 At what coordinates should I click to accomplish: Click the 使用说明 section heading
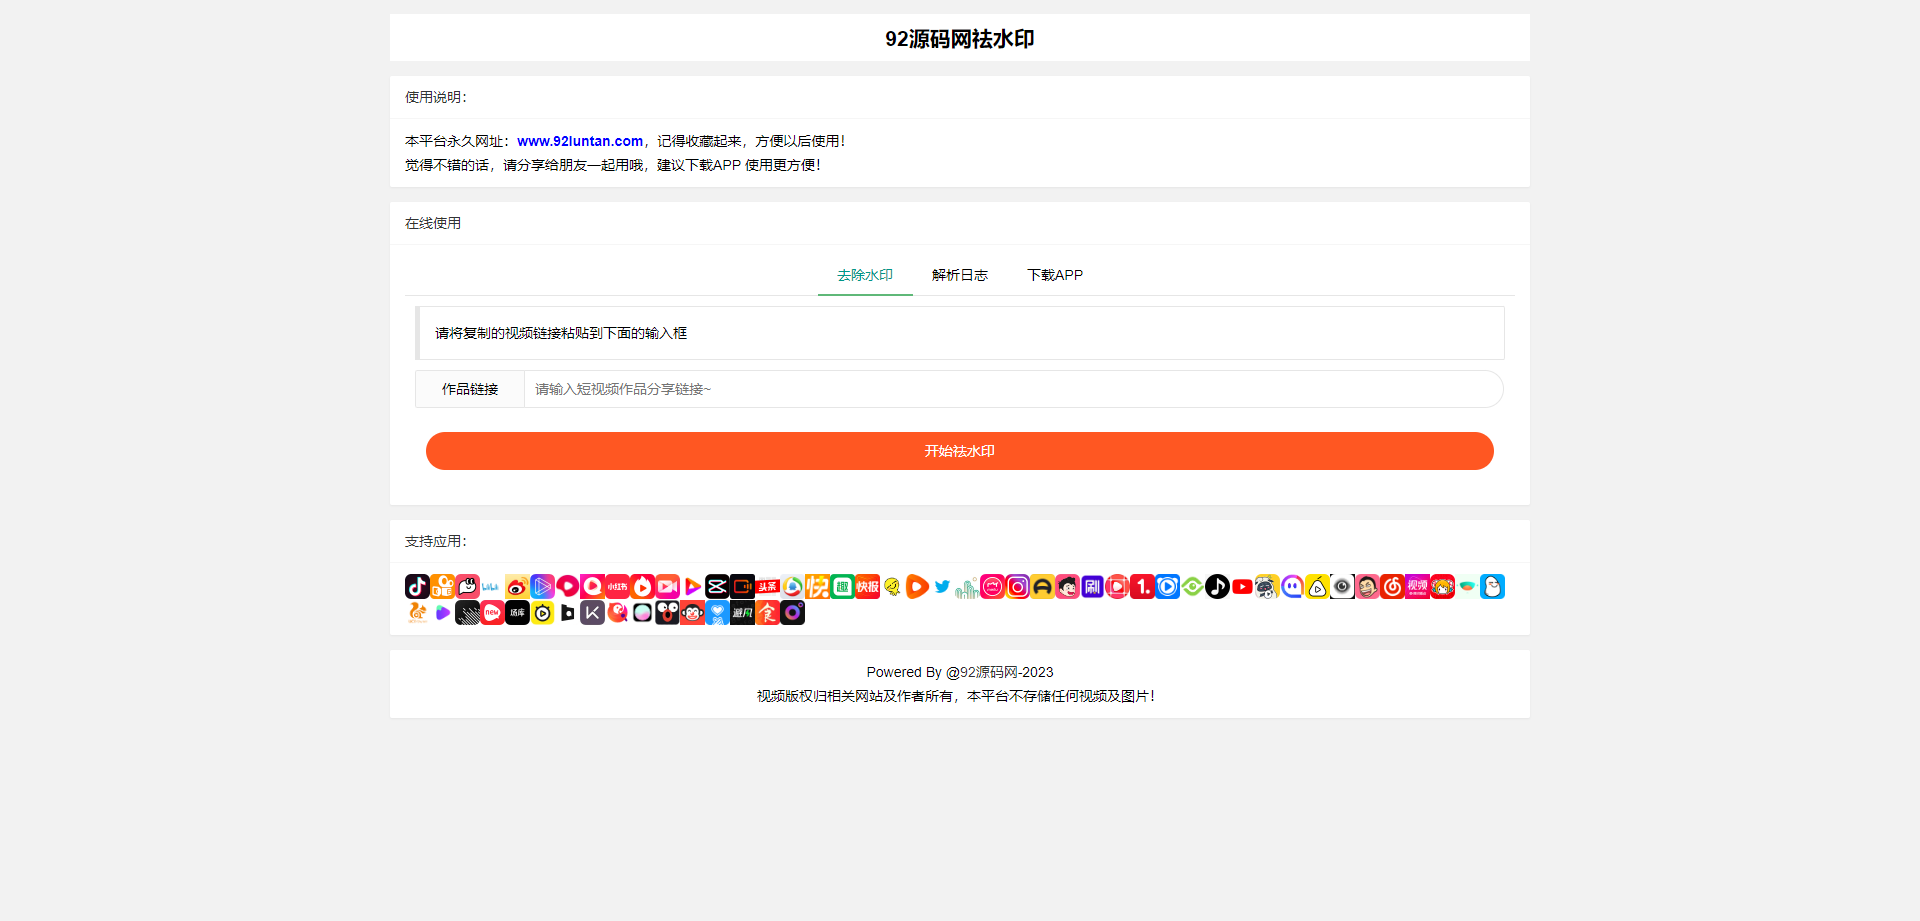436,97
